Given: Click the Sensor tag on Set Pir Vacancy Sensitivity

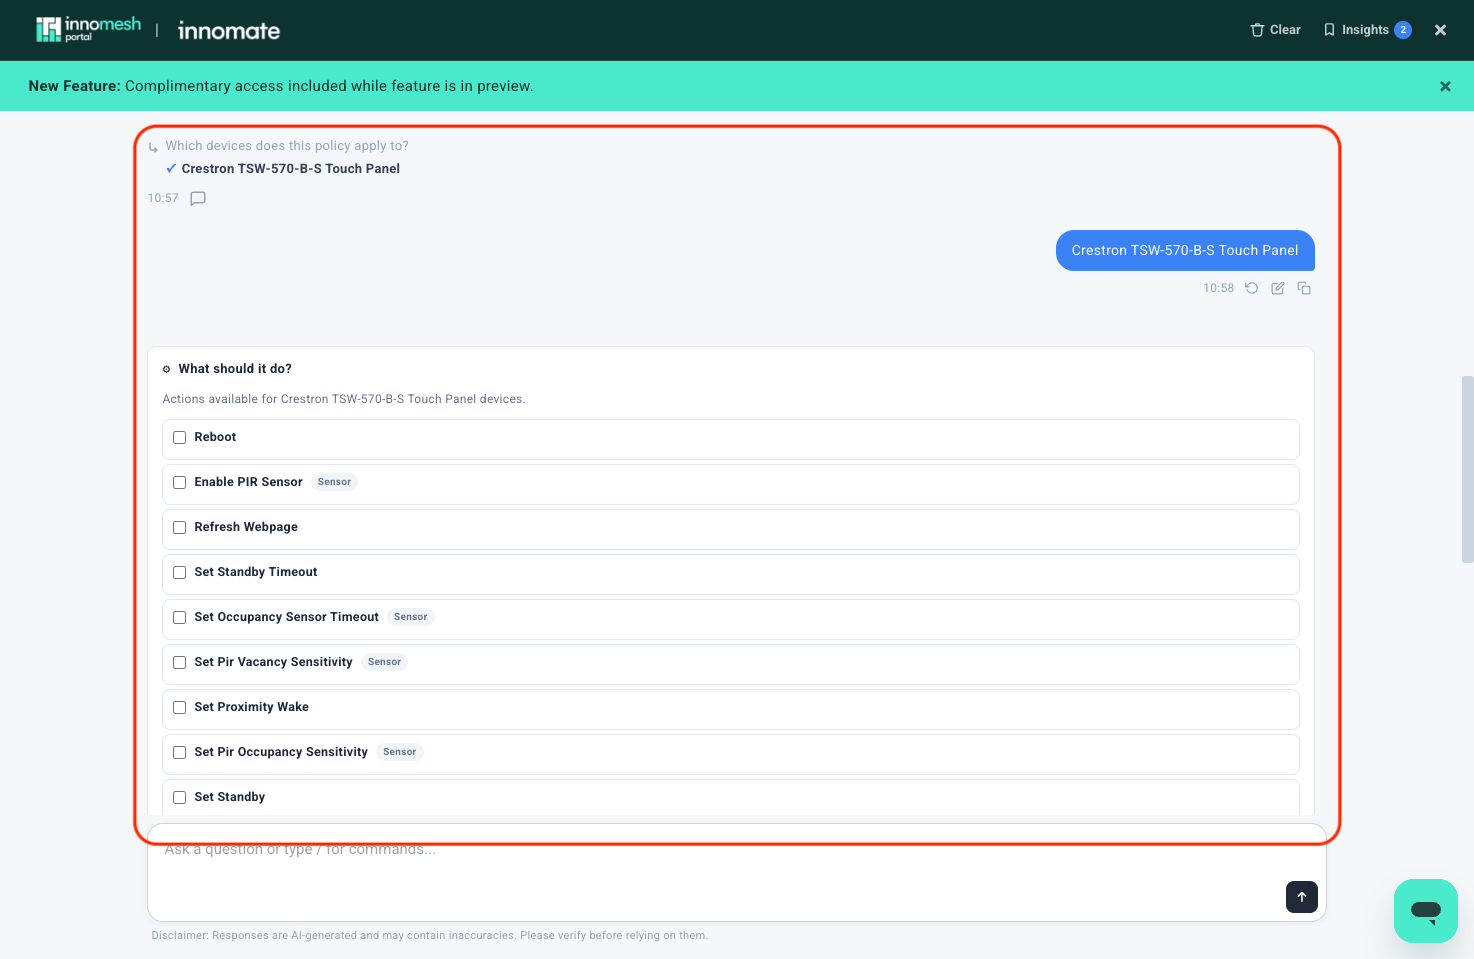Looking at the screenshot, I should tap(384, 662).
